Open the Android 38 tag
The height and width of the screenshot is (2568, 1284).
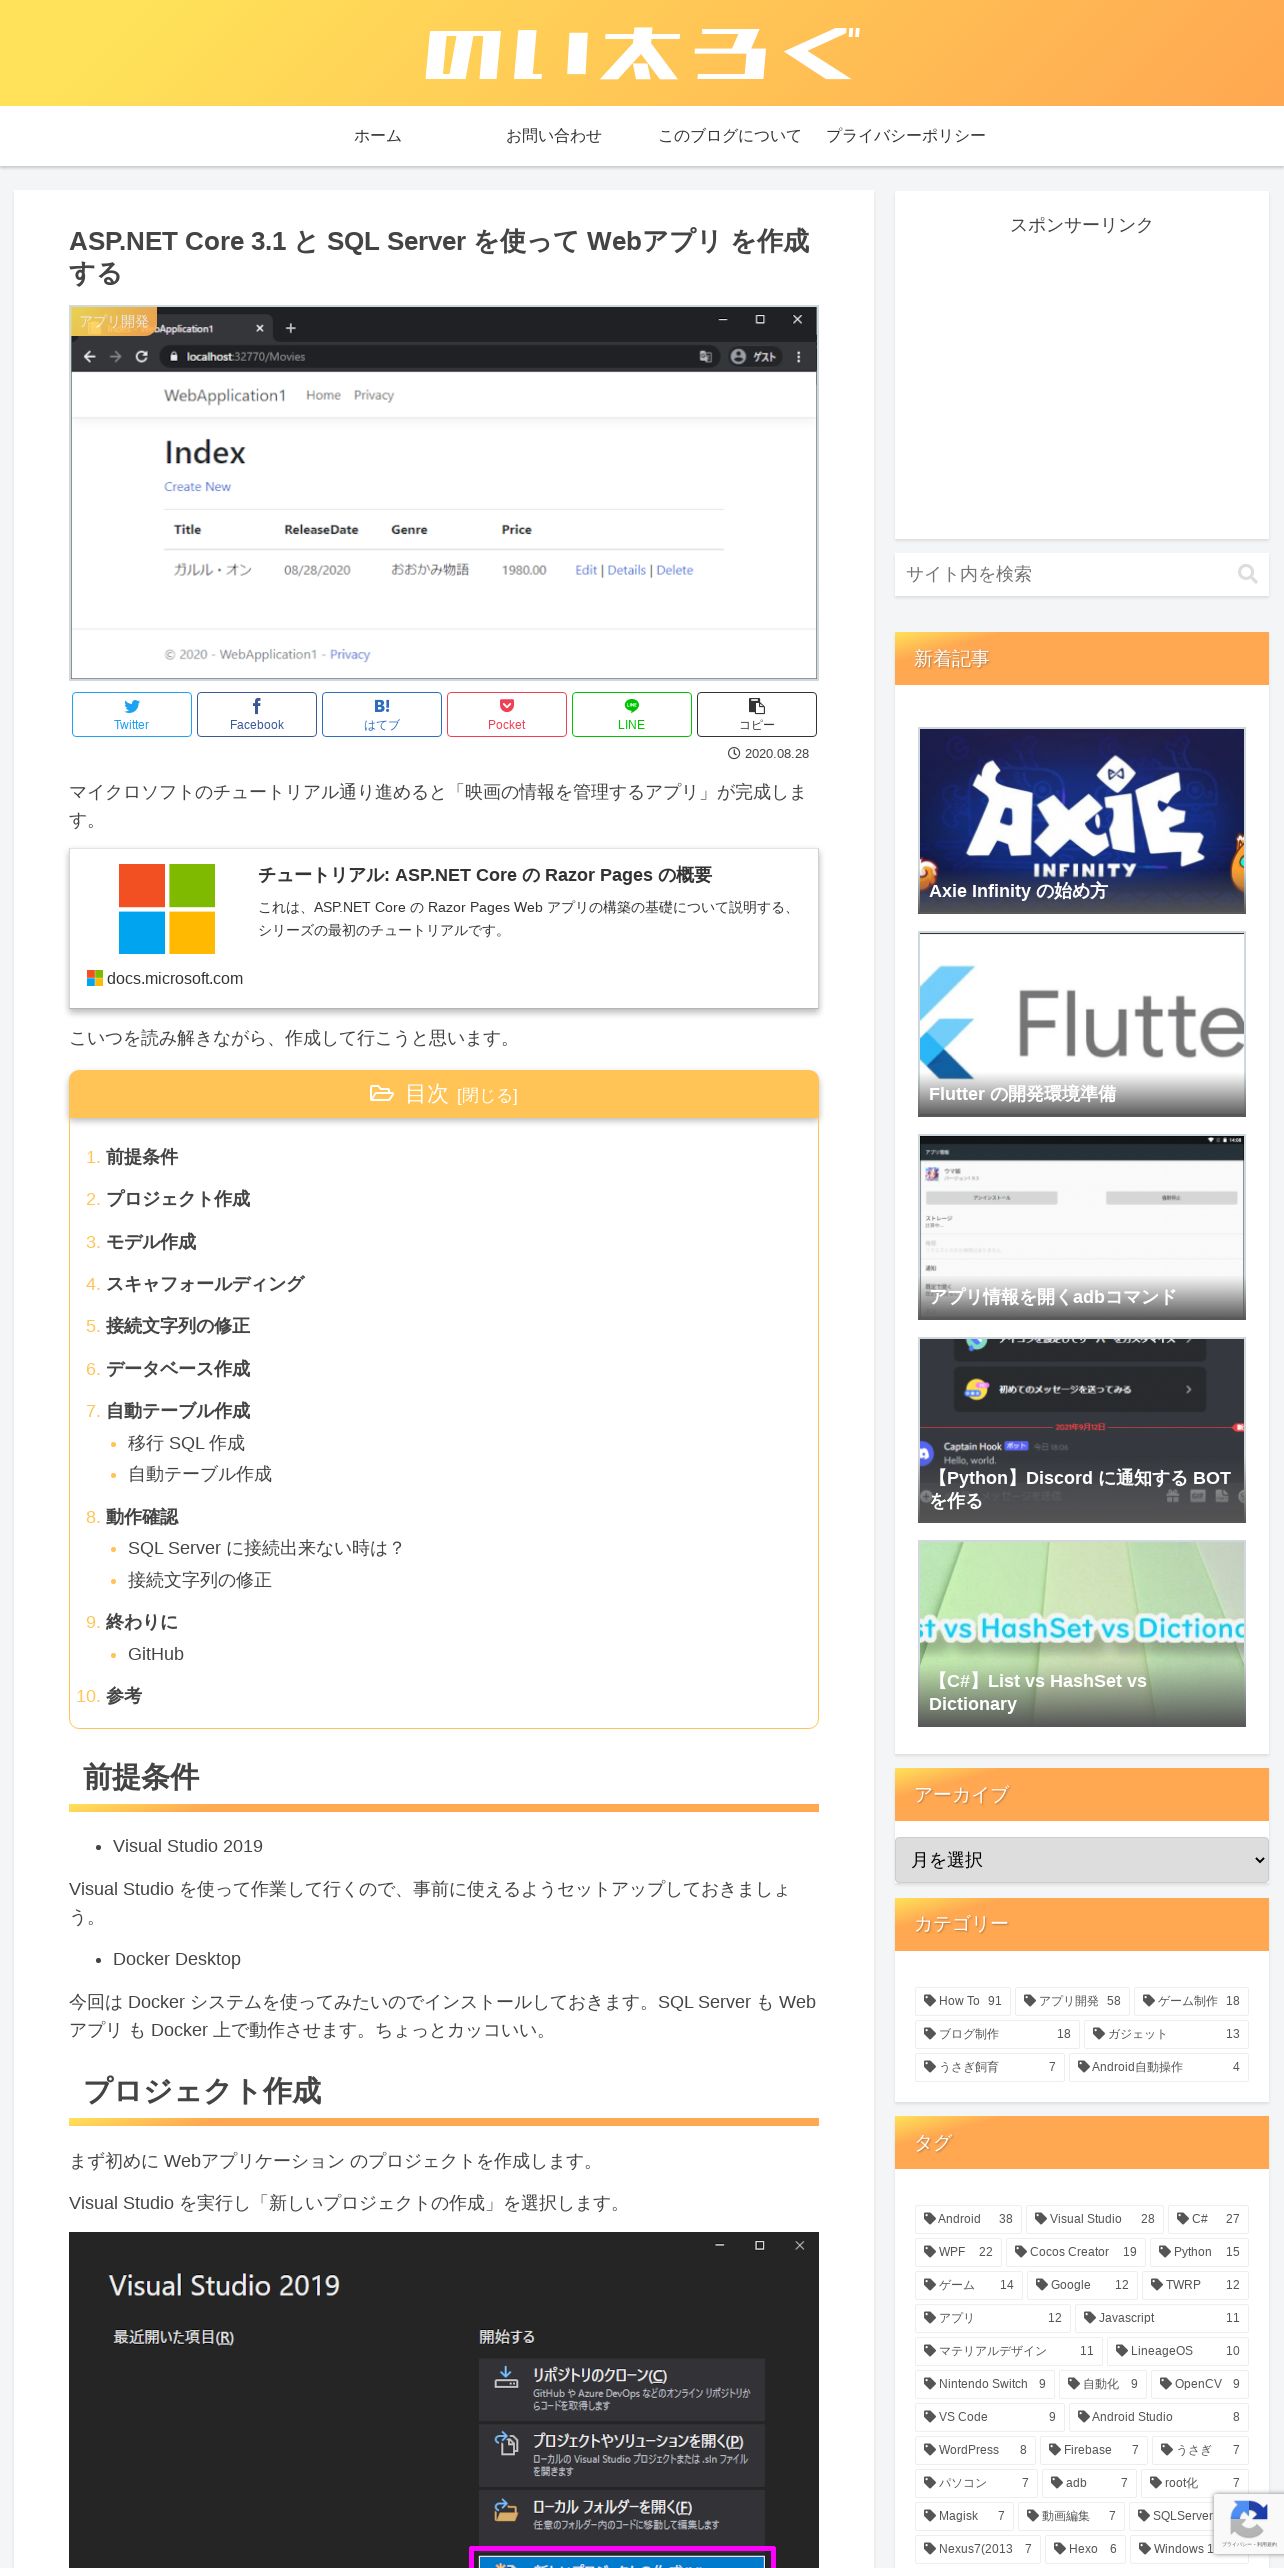[968, 2219]
